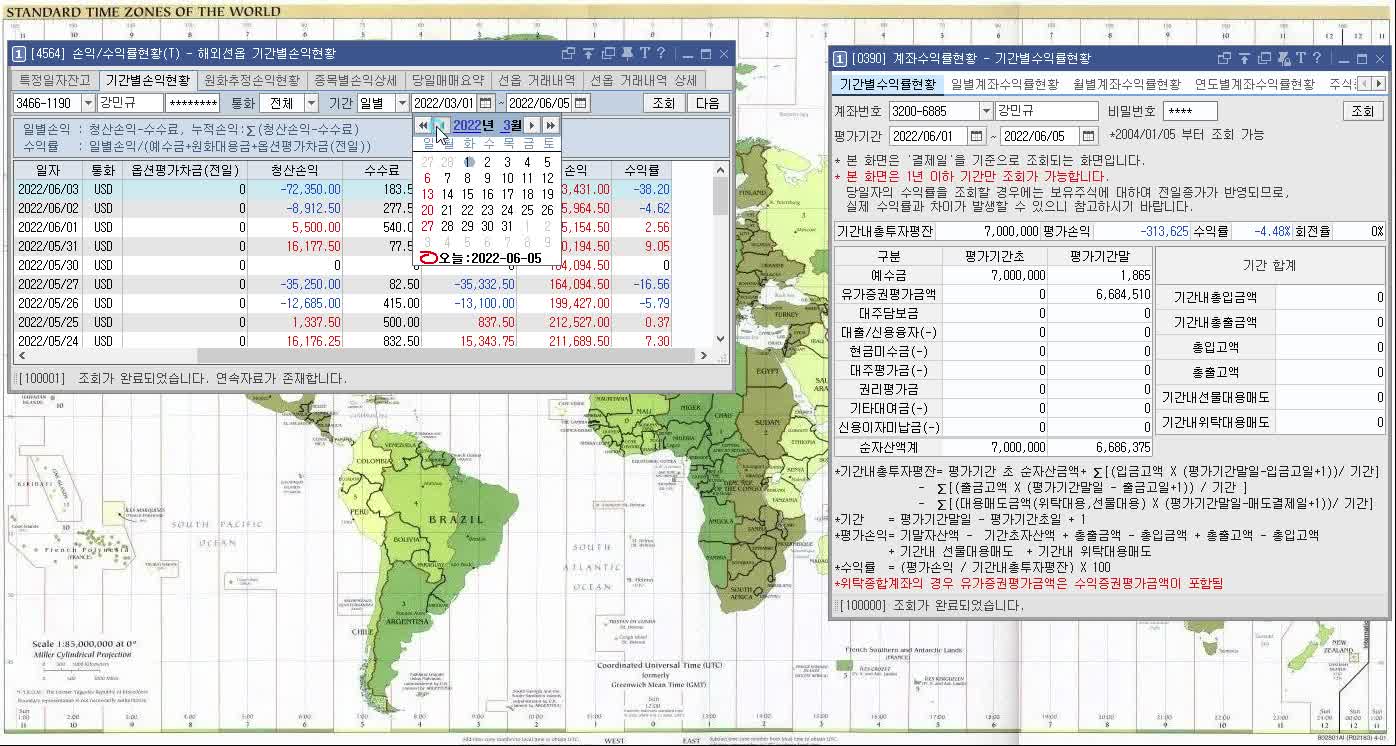1396x746 pixels.
Task: Click horizontal scrollbar right arrow in window 4564
Action: (705, 356)
